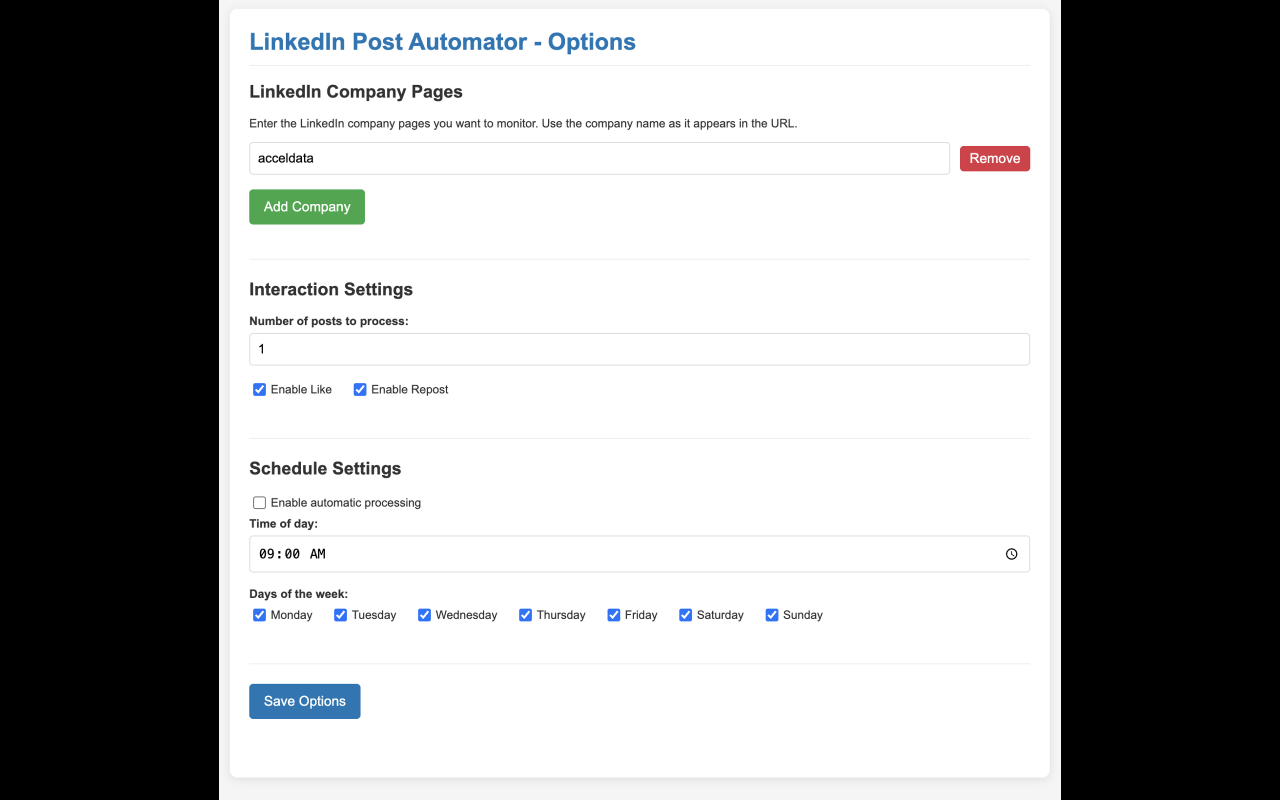
Task: Click the AM period in time field
Action: (x=318, y=554)
